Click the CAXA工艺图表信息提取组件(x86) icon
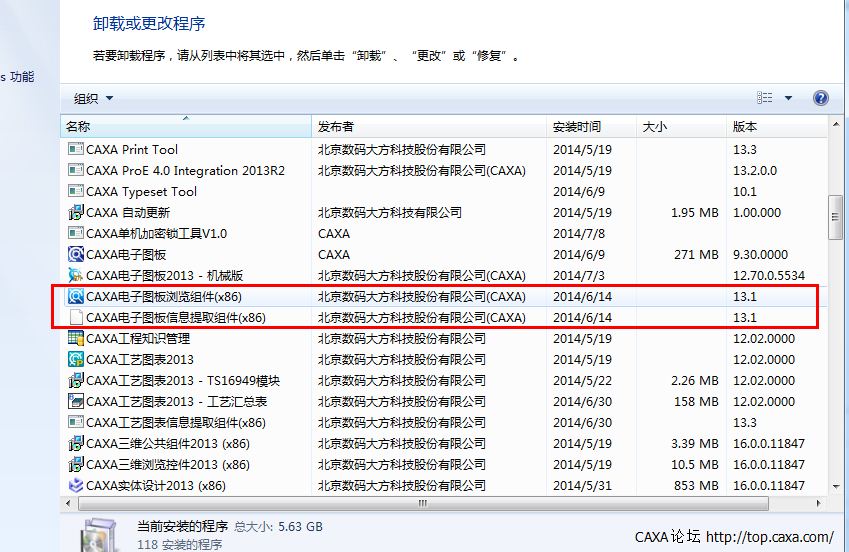The width and height of the screenshot is (849, 552). [76, 422]
